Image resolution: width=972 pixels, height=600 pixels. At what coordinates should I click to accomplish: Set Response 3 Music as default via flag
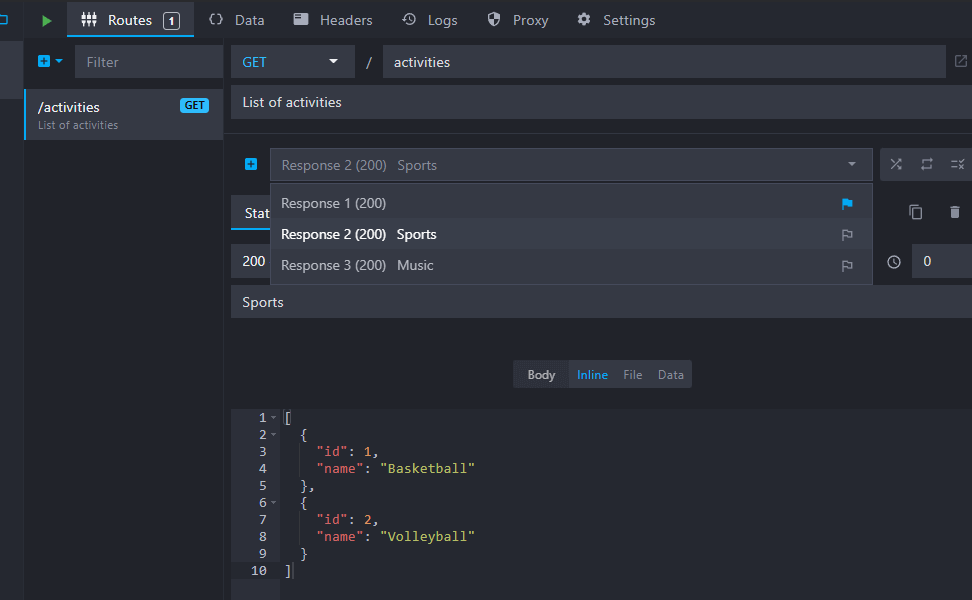pos(847,266)
